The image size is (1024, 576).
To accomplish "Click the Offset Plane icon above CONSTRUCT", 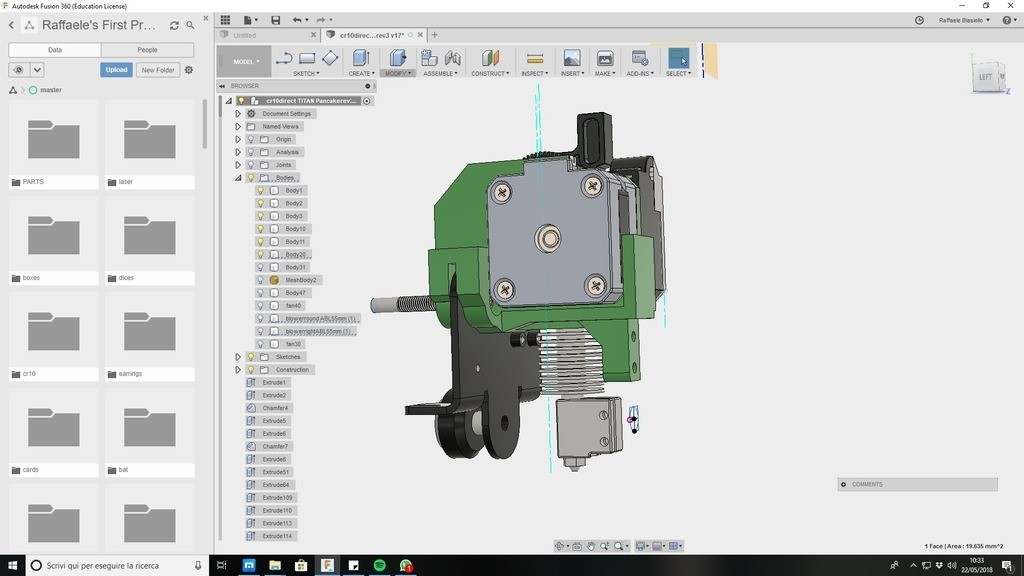I will coord(490,58).
